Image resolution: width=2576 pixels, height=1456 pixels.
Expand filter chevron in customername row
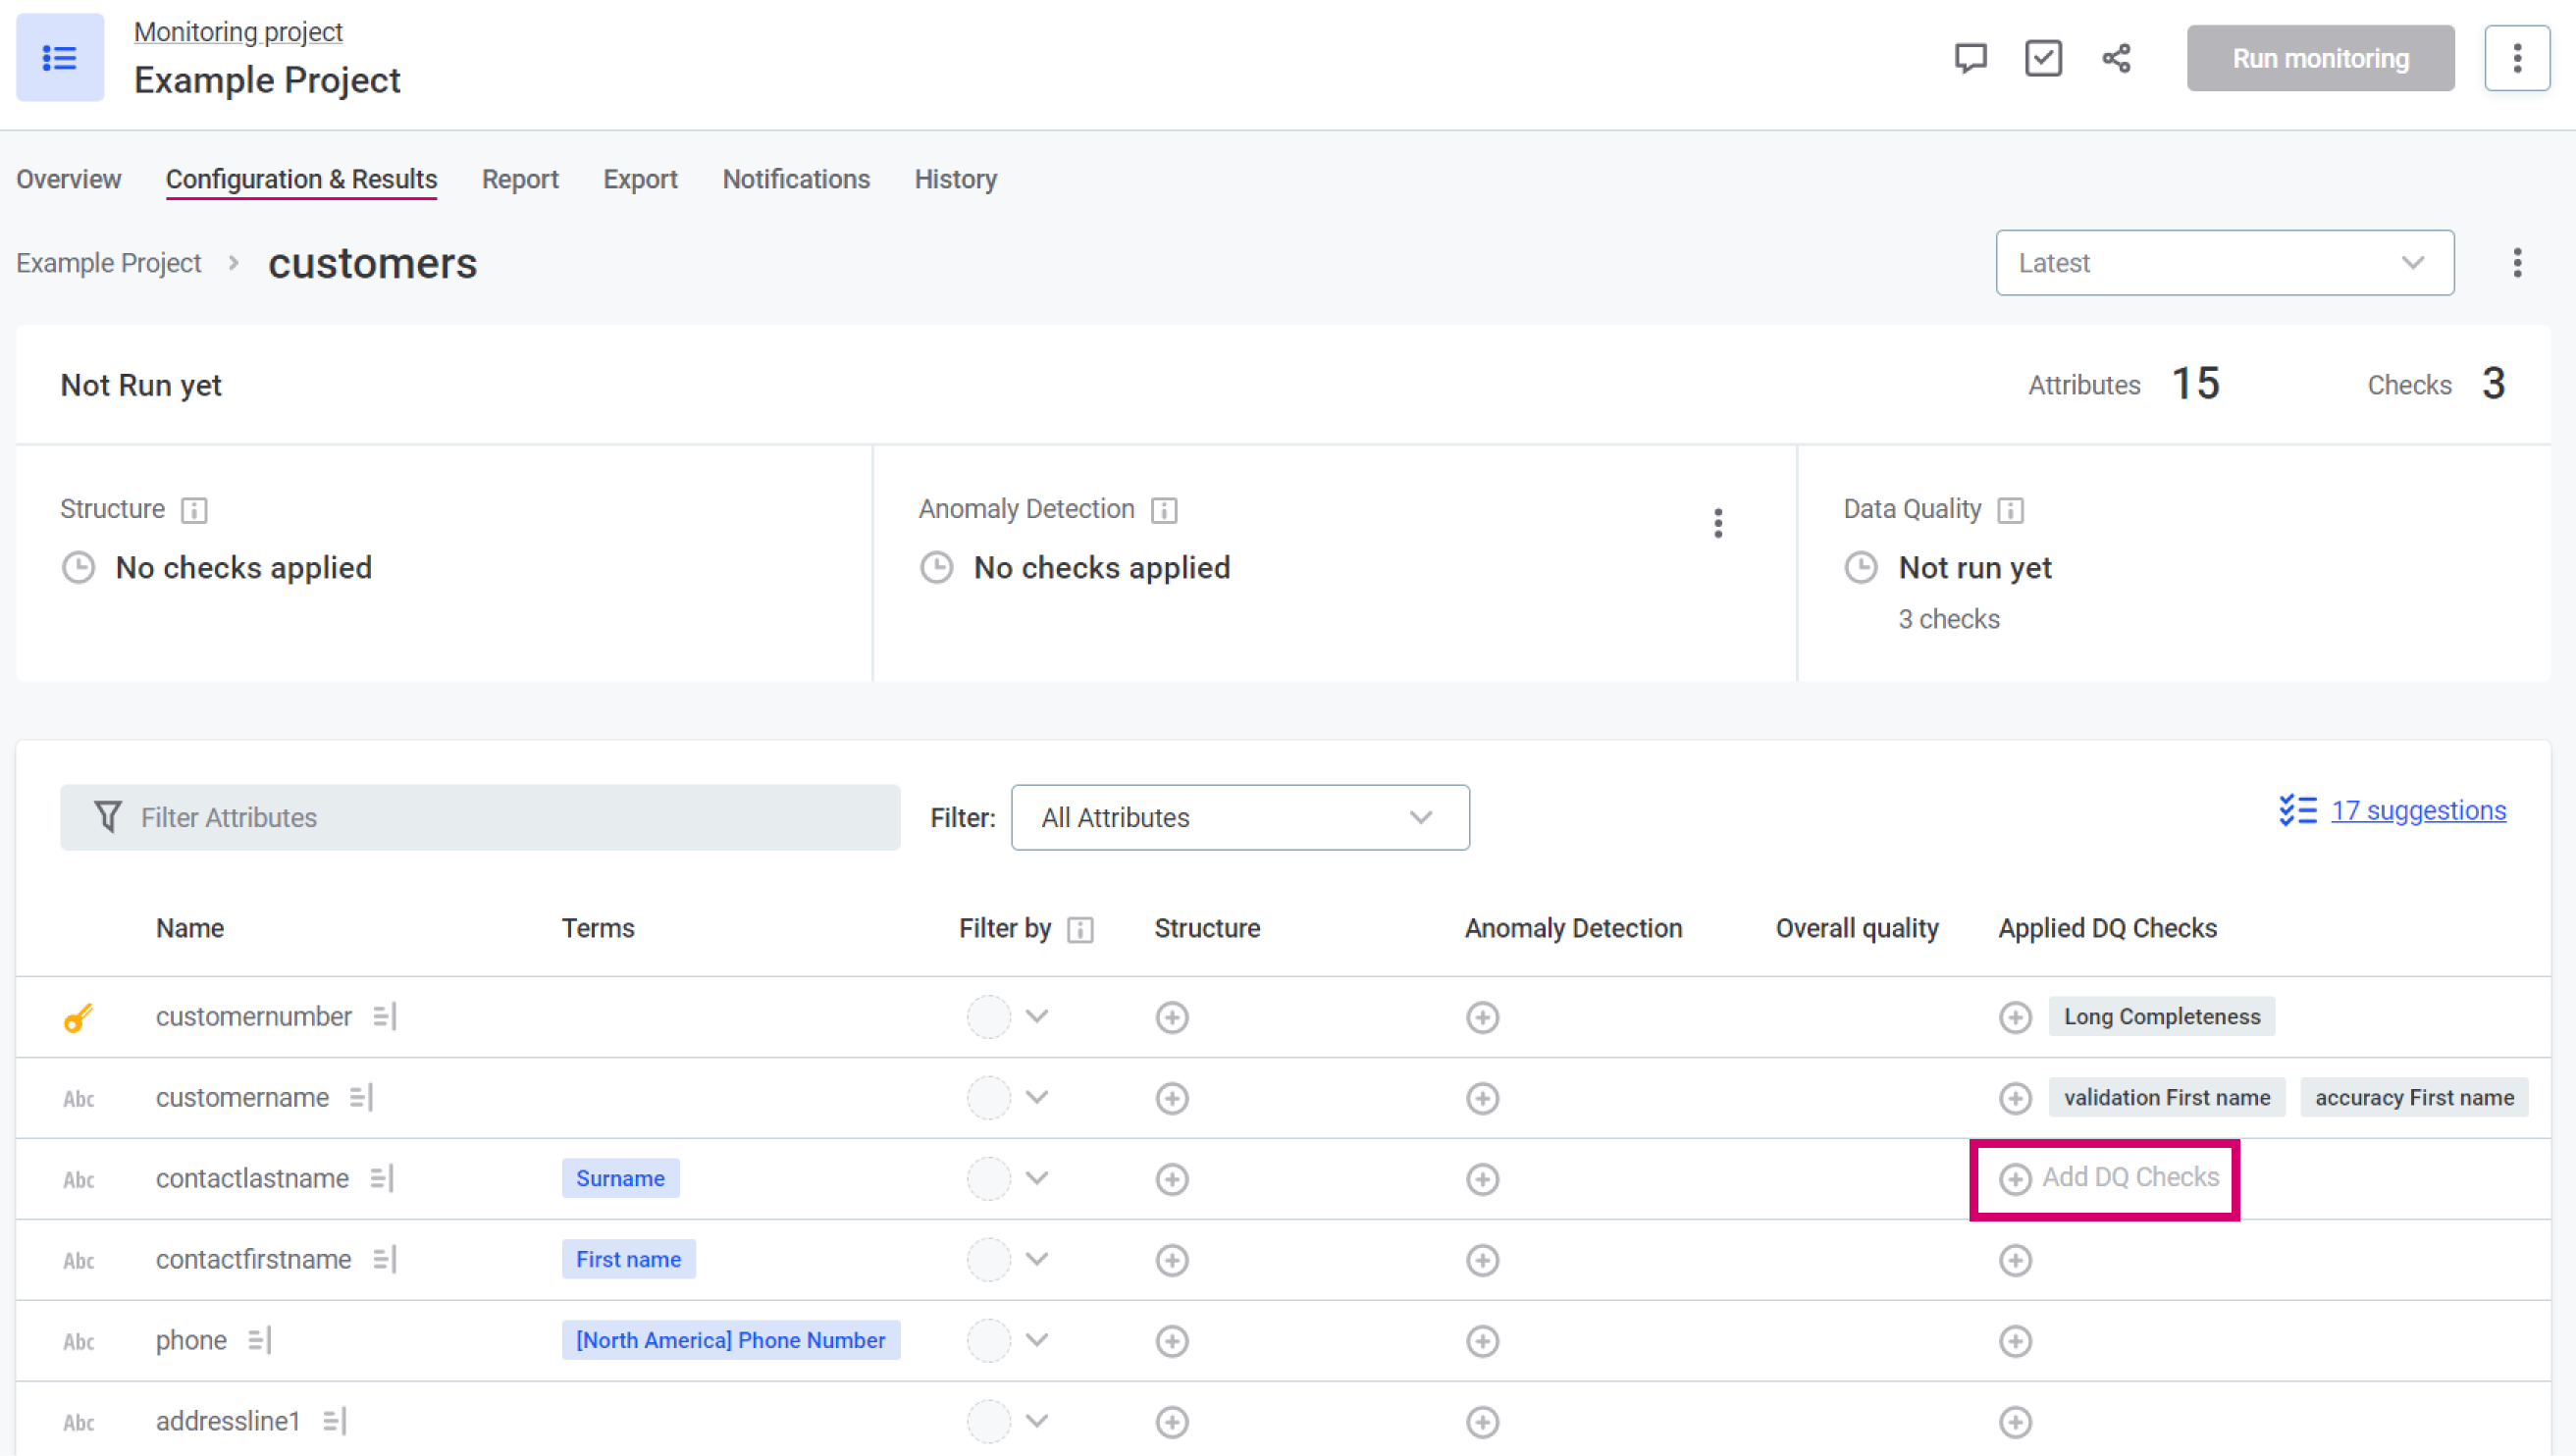[1037, 1097]
